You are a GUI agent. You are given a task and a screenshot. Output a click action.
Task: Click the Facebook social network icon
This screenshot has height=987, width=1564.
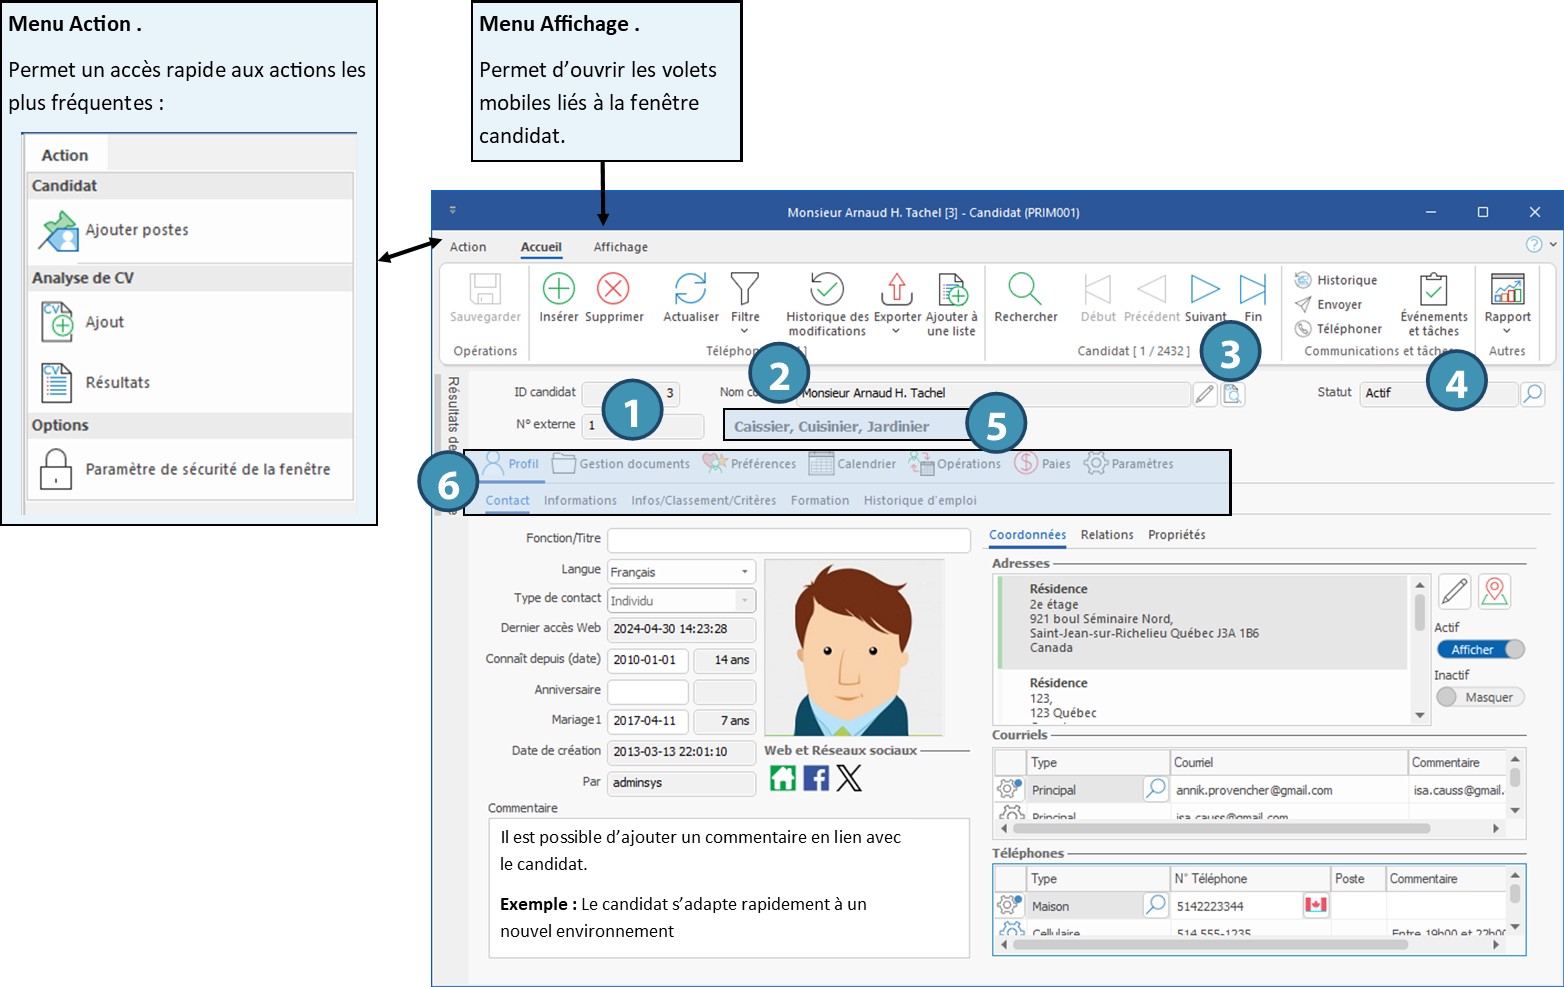coord(816,778)
